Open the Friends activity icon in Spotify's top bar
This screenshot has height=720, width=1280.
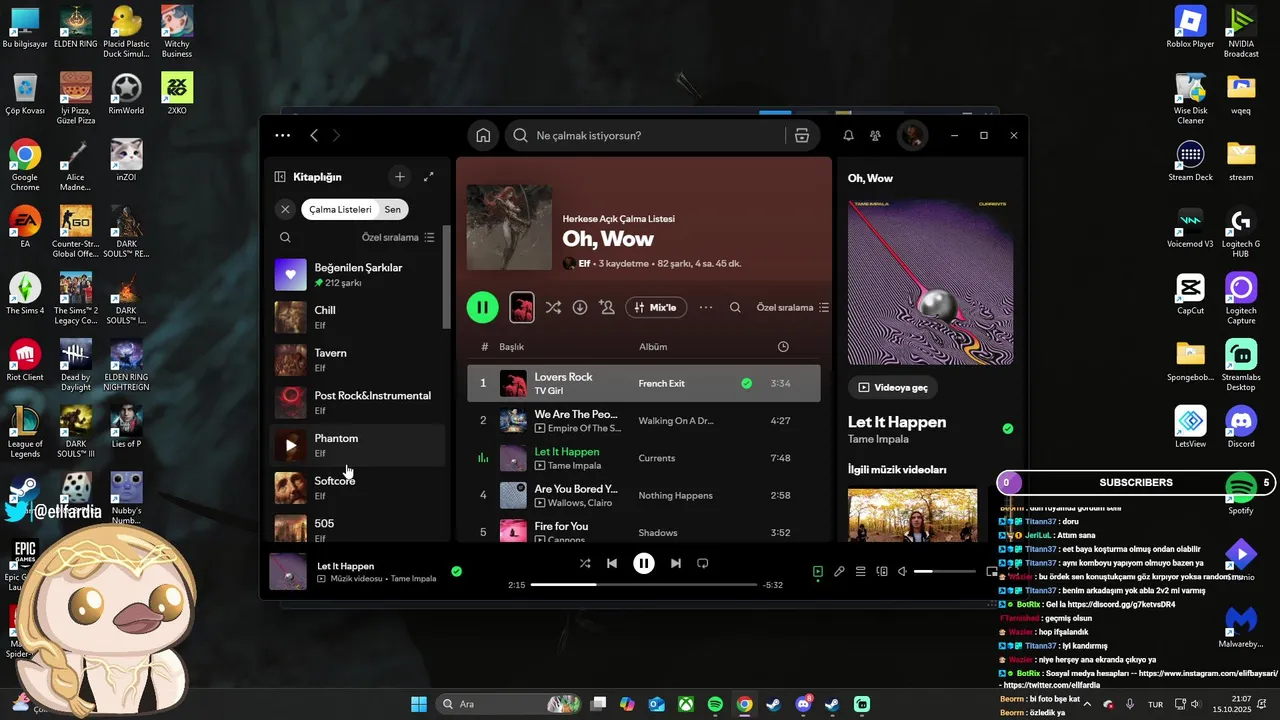(x=876, y=136)
